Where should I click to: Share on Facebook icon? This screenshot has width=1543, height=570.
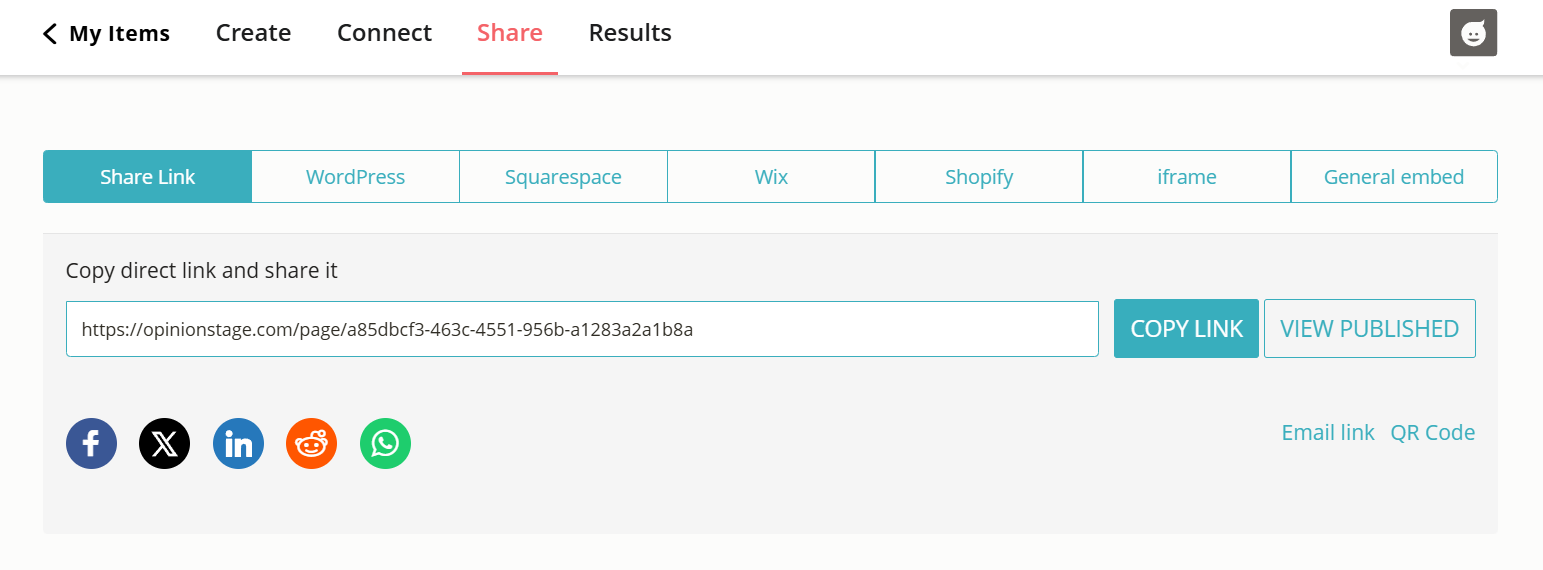coord(91,443)
